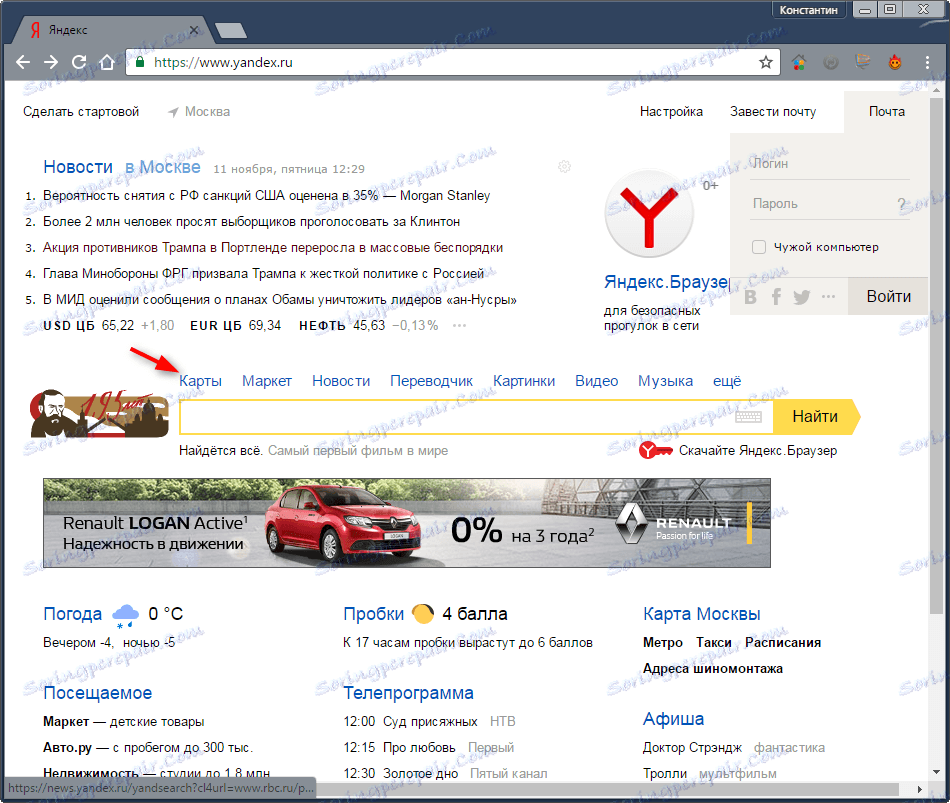Click the Москва city link
The image size is (950, 803).
click(x=207, y=112)
